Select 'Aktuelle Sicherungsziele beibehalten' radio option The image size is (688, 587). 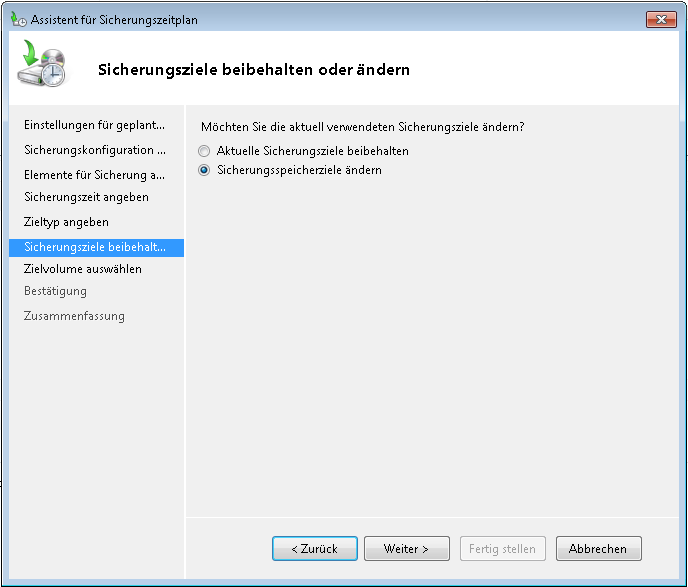click(205, 151)
